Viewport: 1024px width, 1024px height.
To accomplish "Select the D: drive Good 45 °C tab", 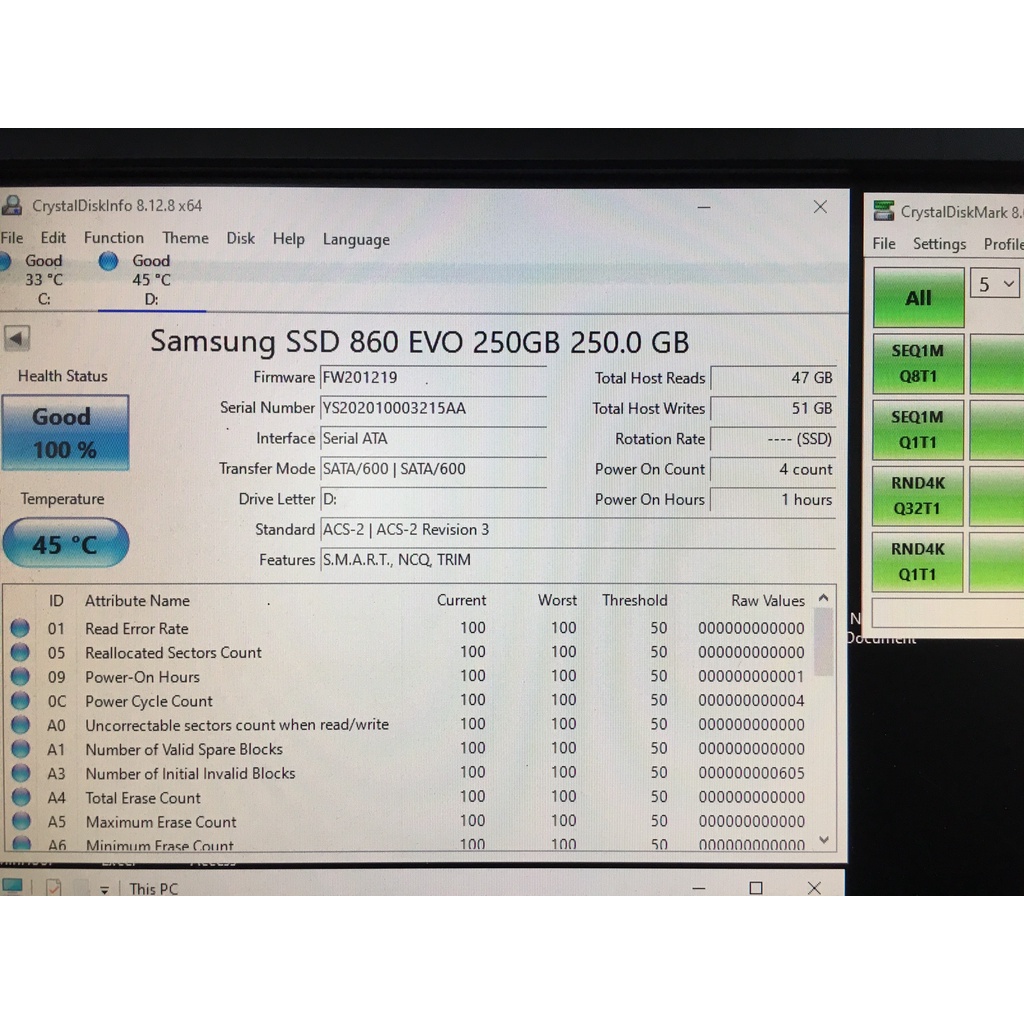I will [152, 280].
